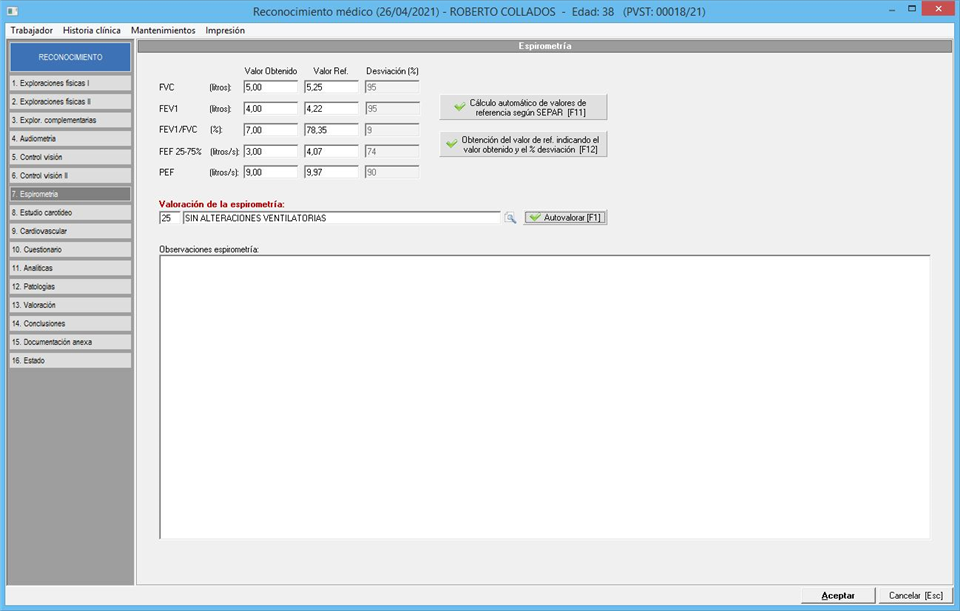Open the Trabajador menu
The height and width of the screenshot is (611, 960).
click(31, 30)
